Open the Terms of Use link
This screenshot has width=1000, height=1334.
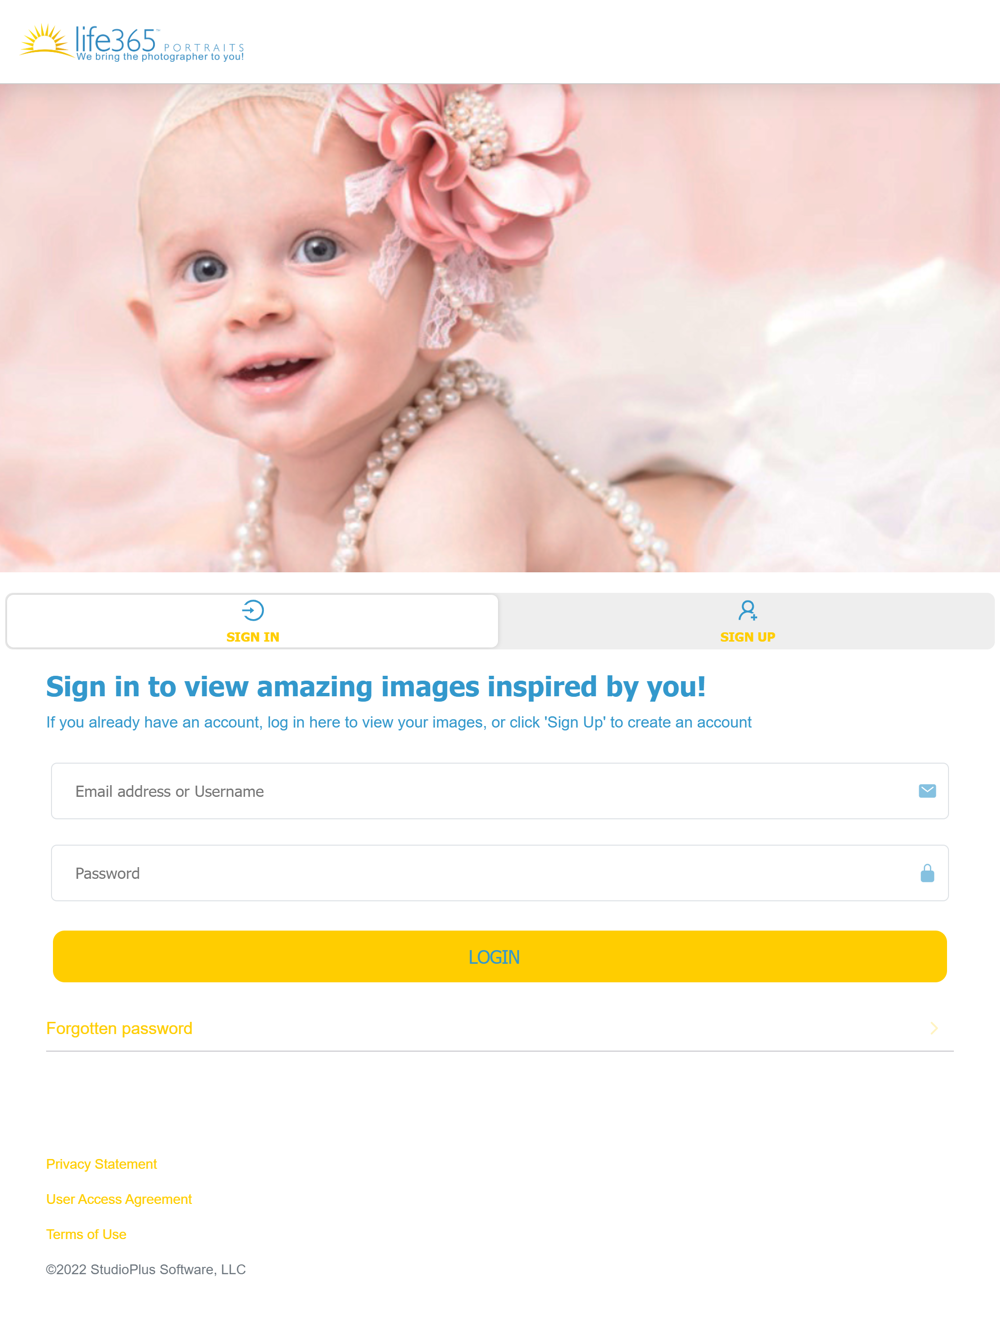[x=86, y=1234]
